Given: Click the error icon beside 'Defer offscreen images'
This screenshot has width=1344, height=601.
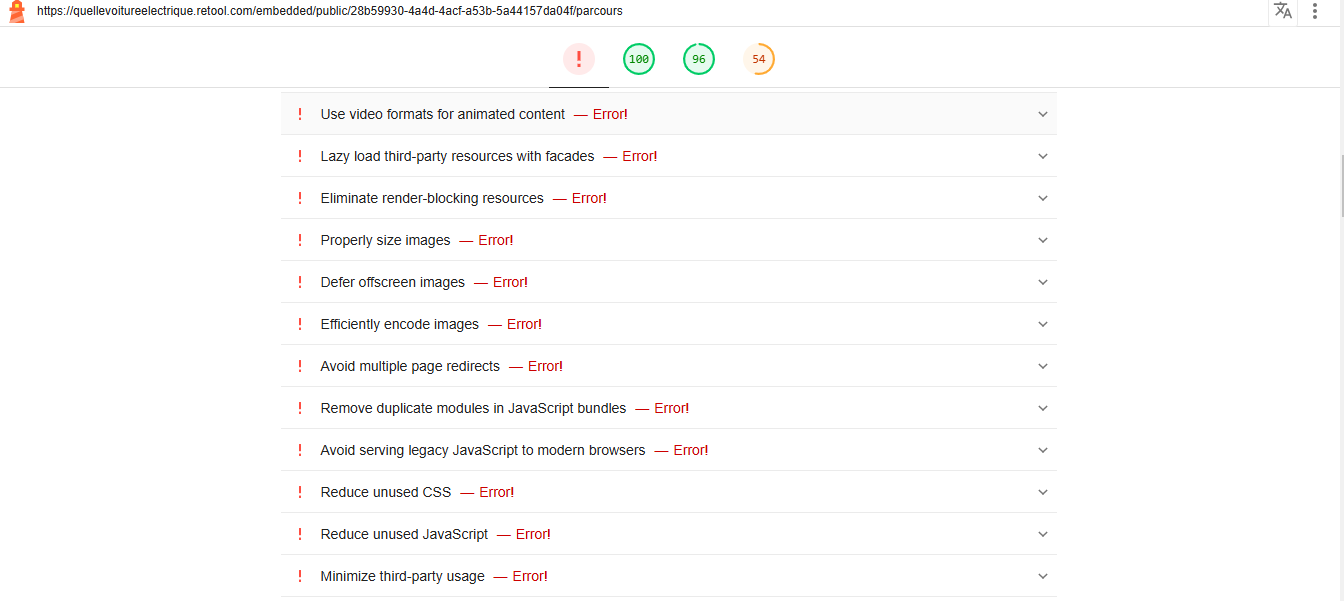Looking at the screenshot, I should [299, 282].
